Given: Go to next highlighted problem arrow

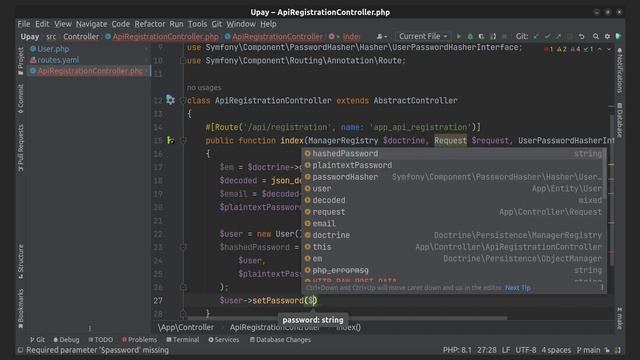Looking at the screenshot, I should point(609,49).
